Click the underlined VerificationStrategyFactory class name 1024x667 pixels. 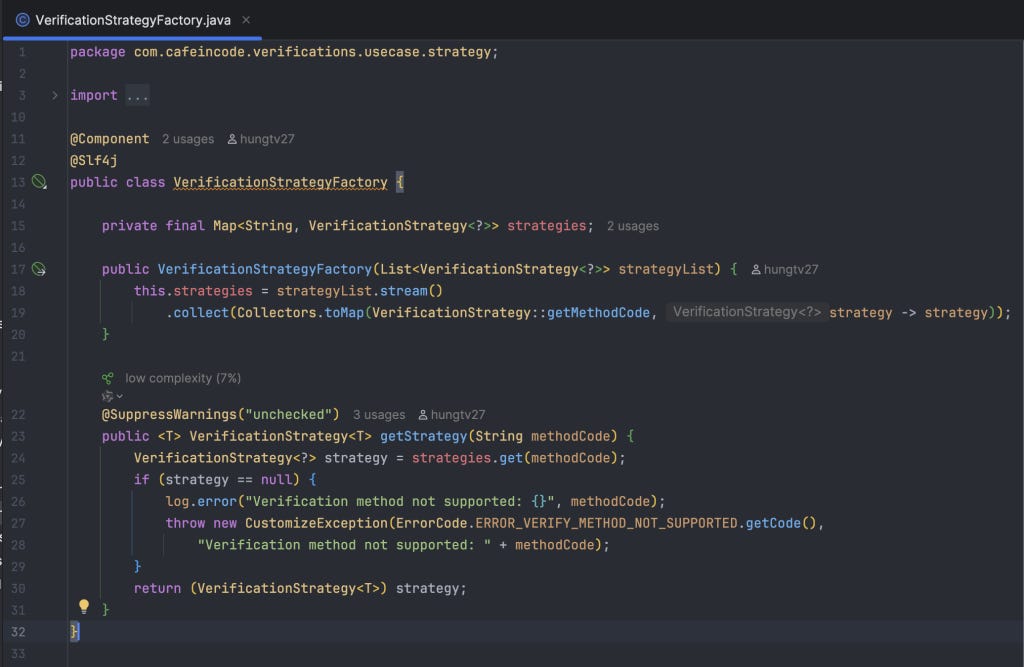[x=280, y=182]
